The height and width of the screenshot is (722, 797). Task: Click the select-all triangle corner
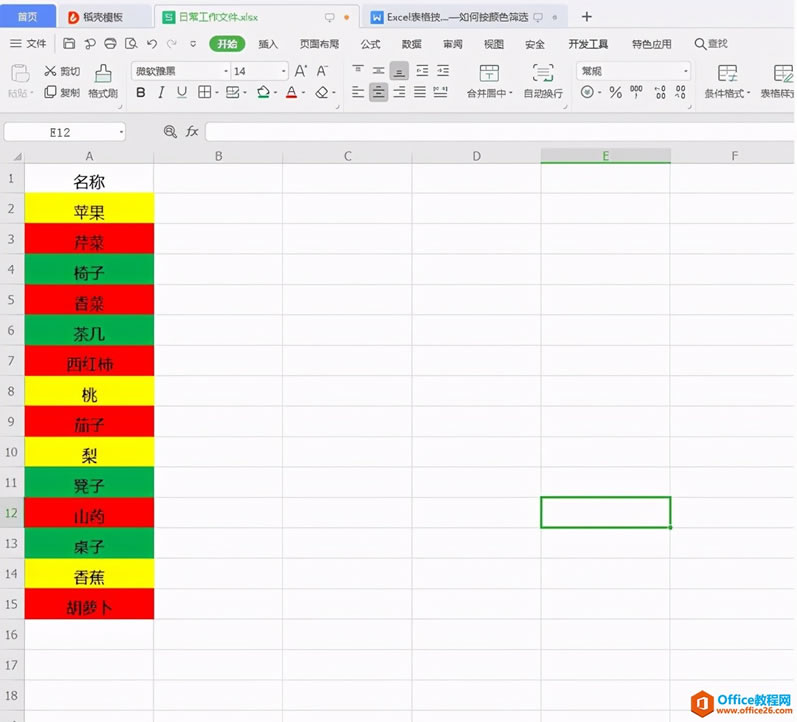click(x=17, y=156)
